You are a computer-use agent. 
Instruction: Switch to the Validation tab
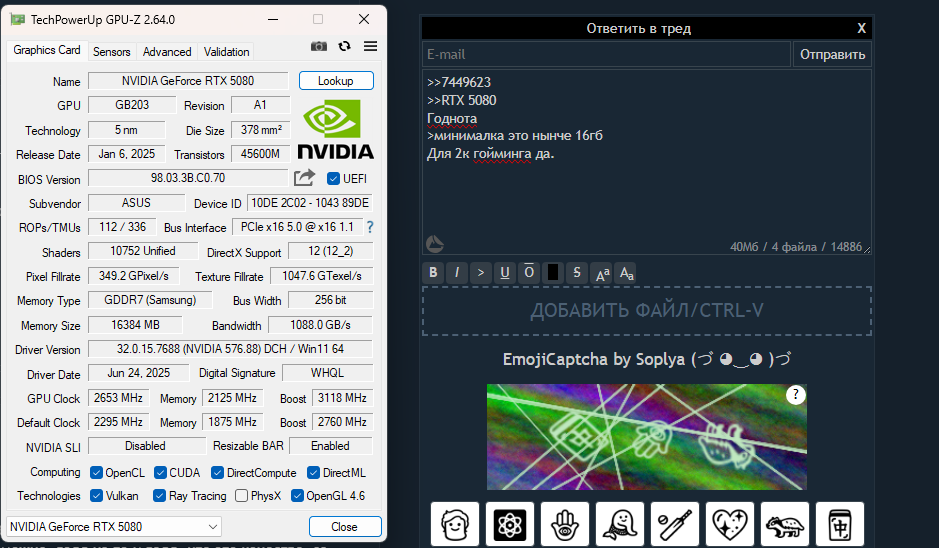point(226,52)
